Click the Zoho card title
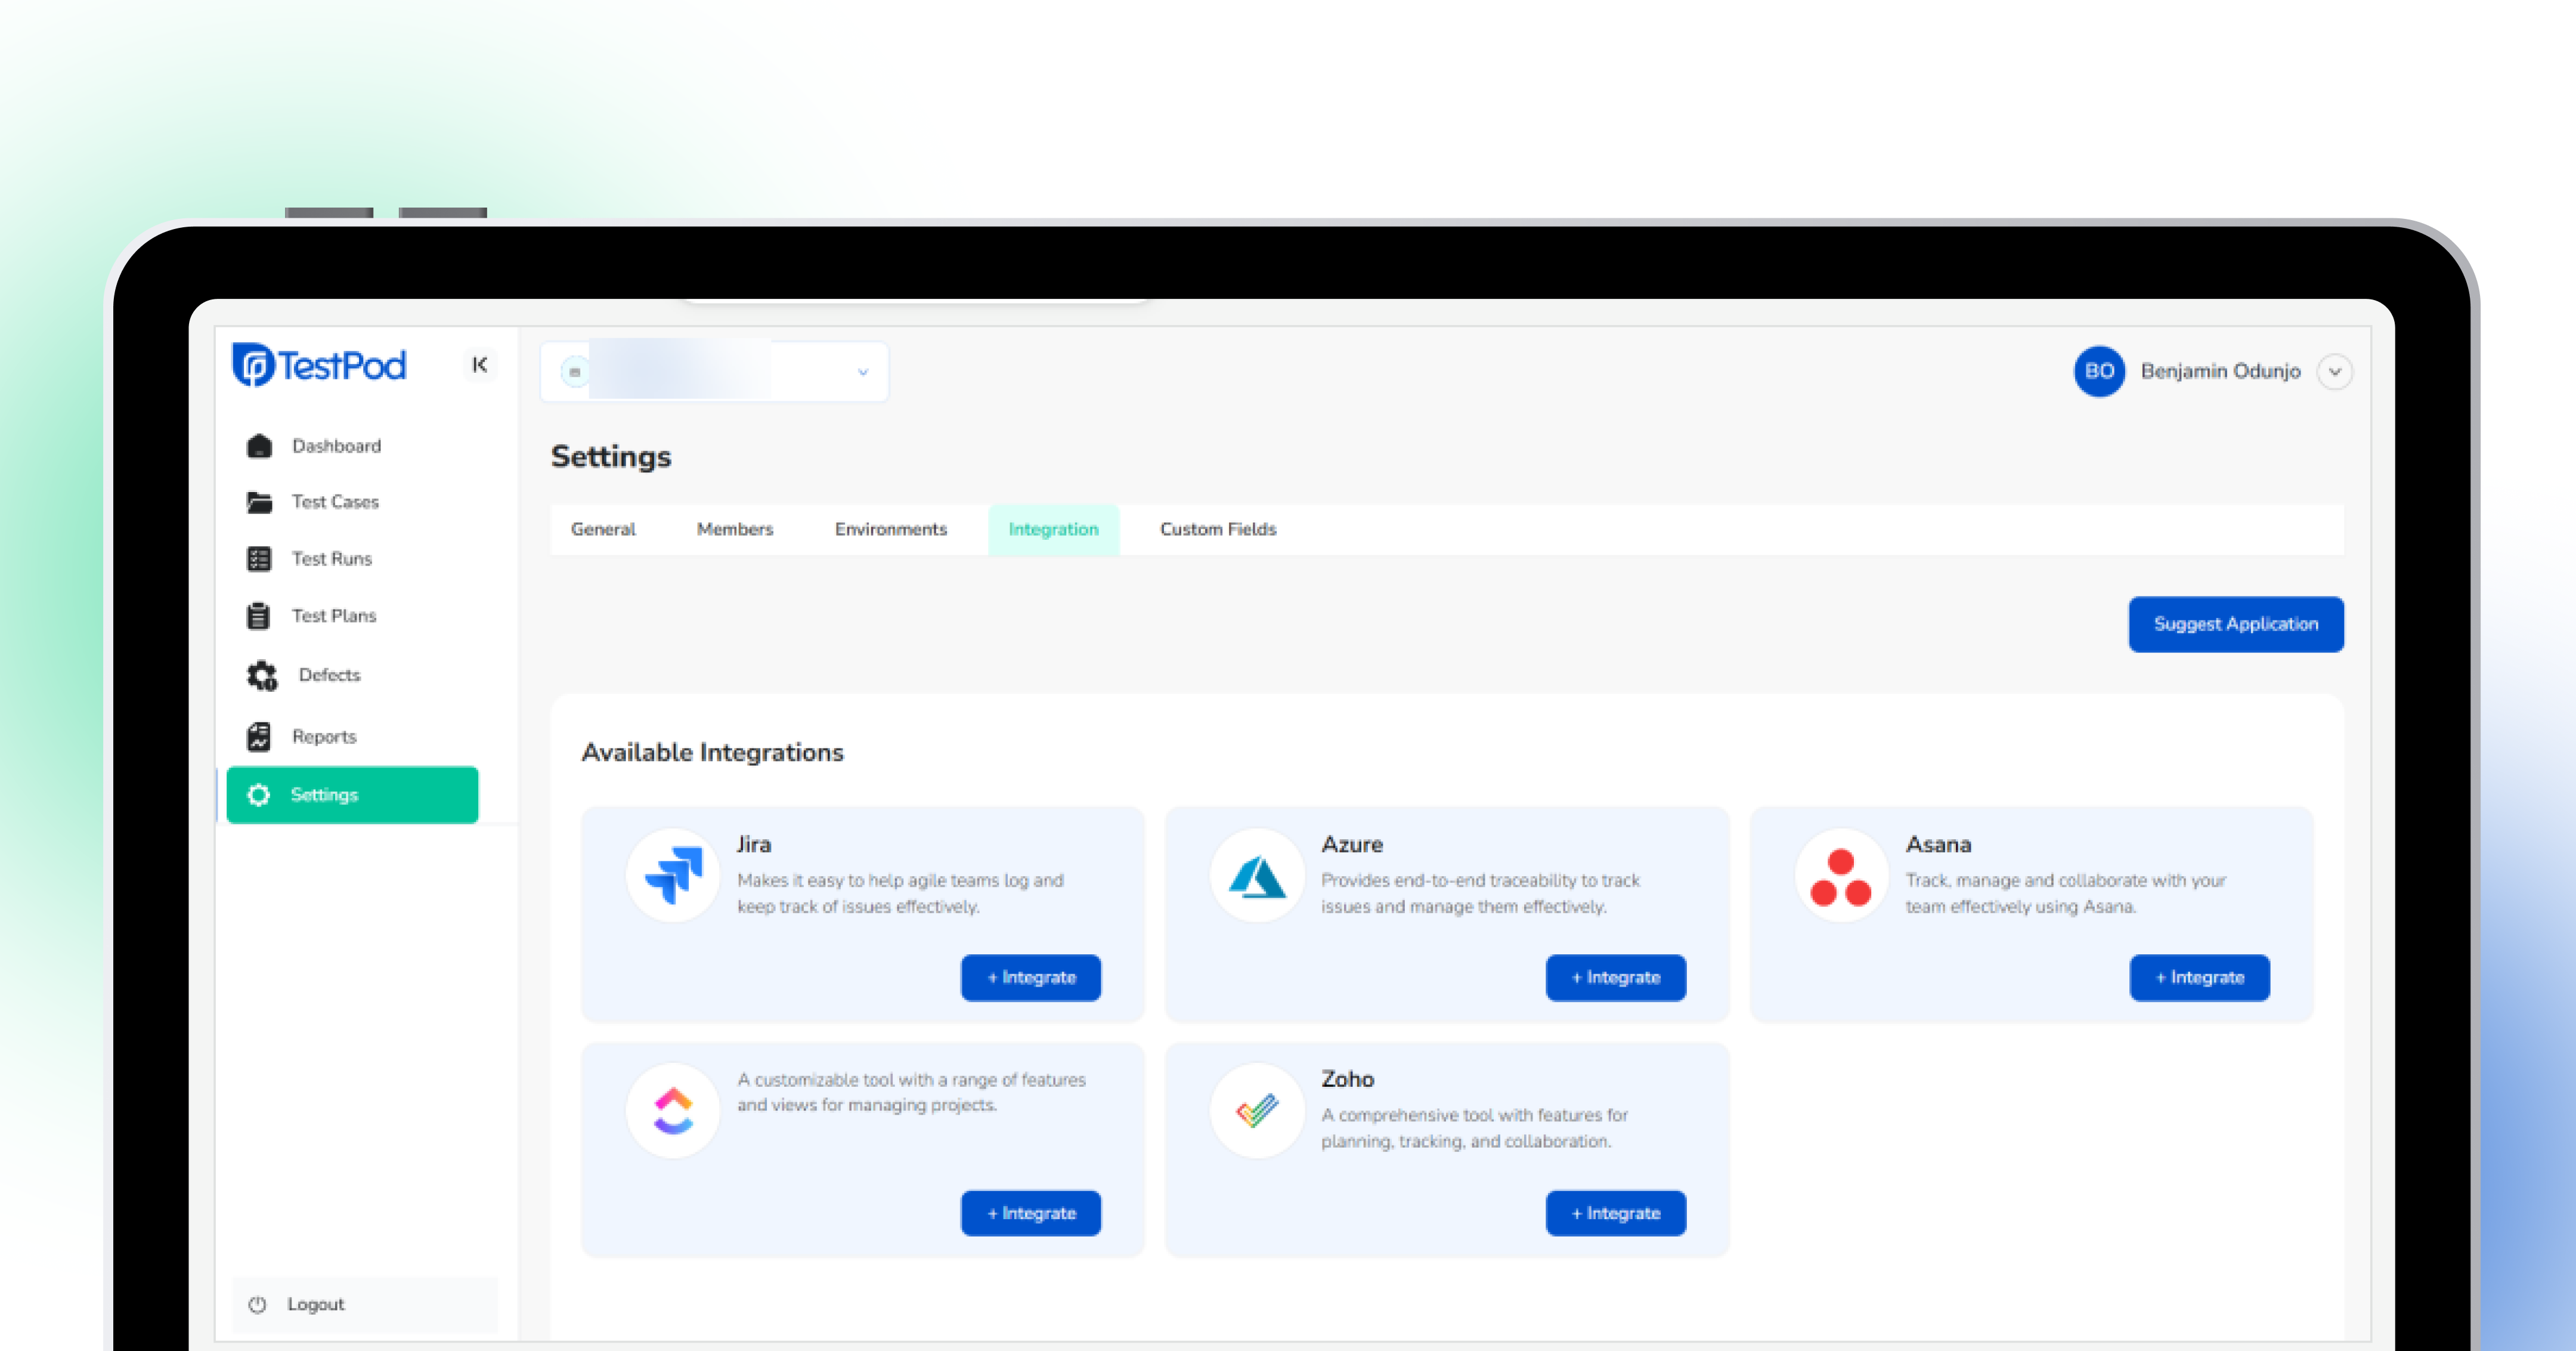This screenshot has width=2576, height=1351. click(x=1347, y=1079)
